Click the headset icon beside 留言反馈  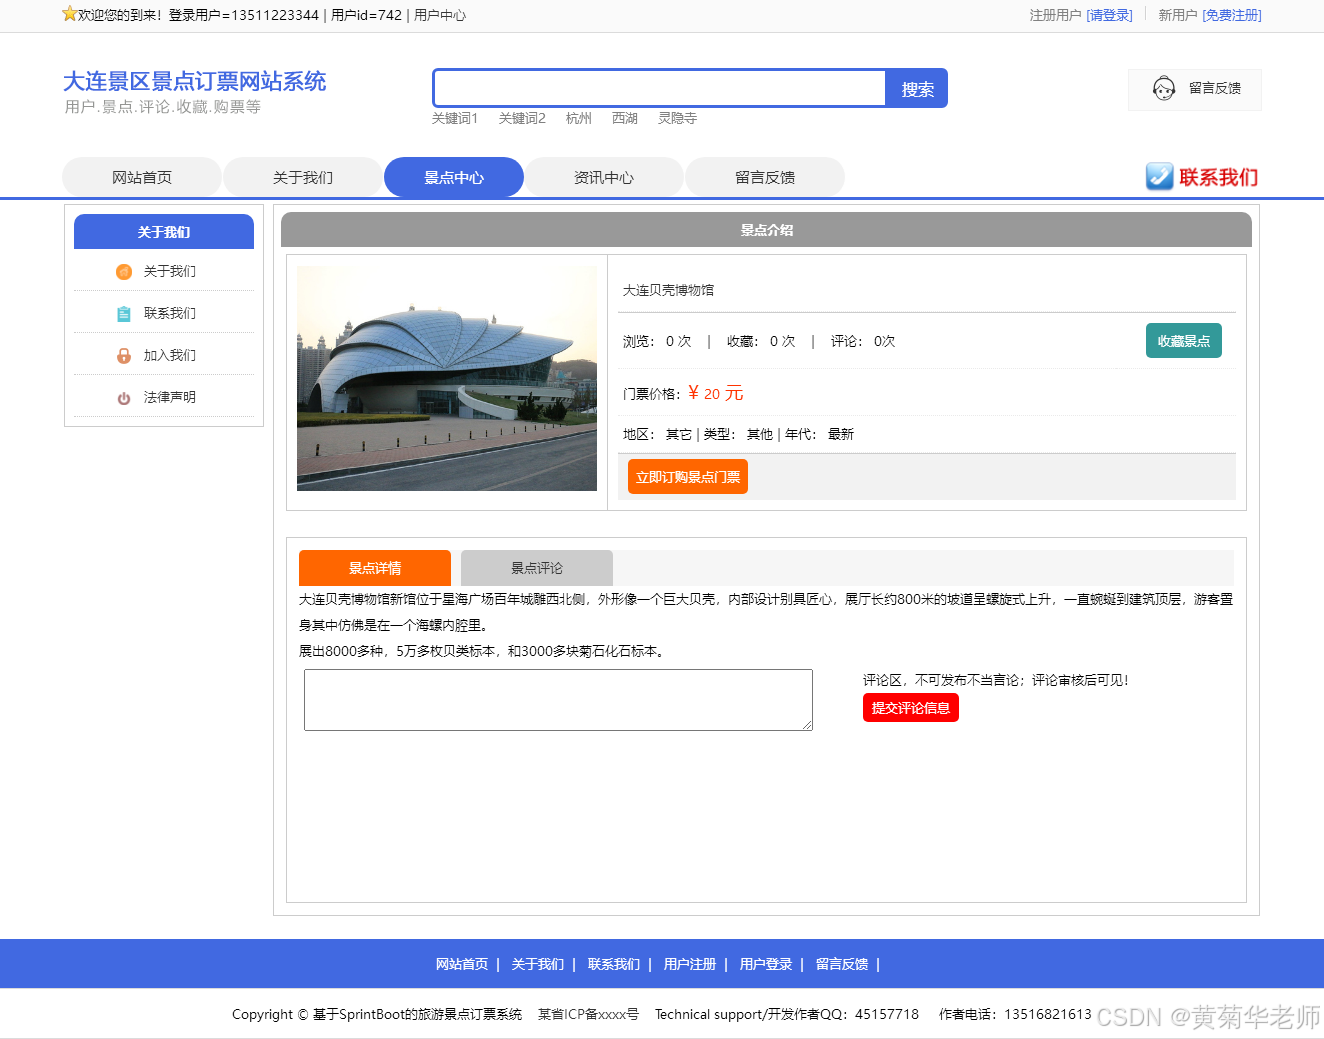pos(1164,89)
